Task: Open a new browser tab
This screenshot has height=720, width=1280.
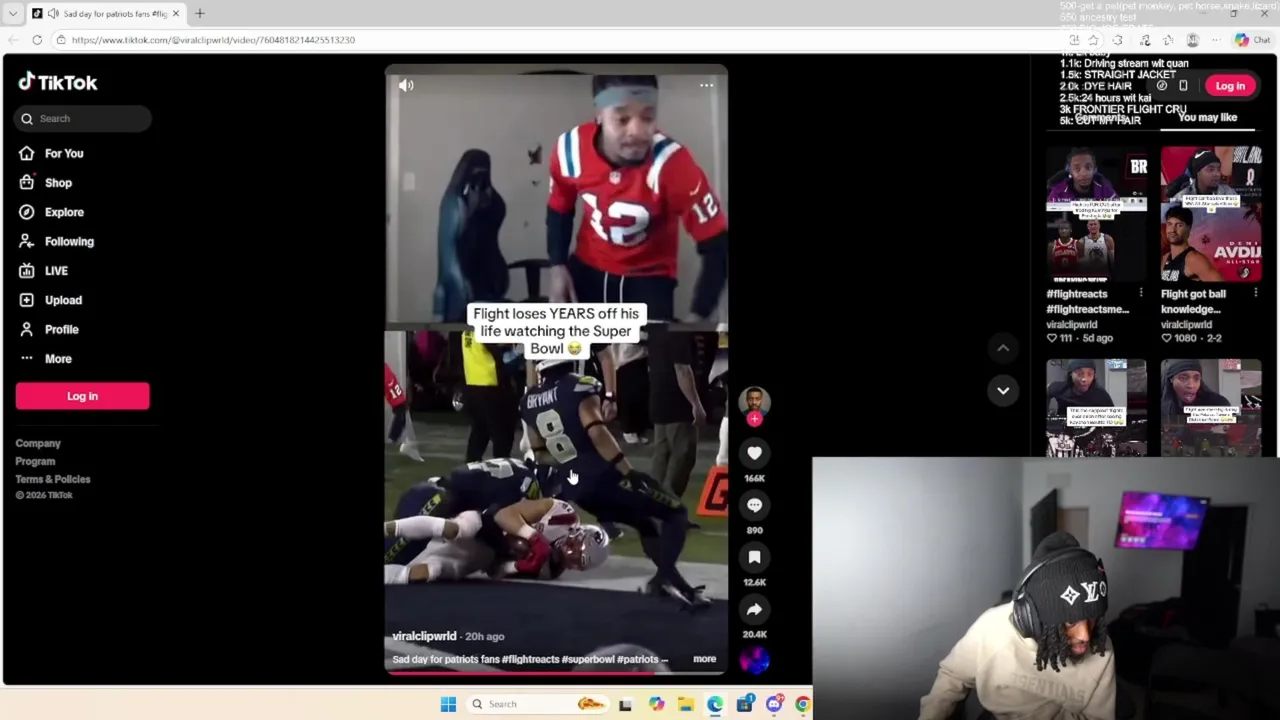Action: (199, 14)
